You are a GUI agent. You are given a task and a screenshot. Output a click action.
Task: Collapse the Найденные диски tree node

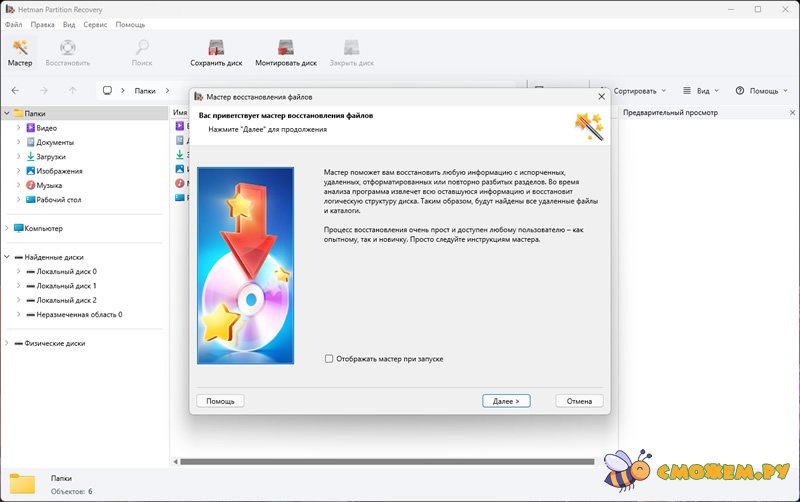(x=7, y=257)
